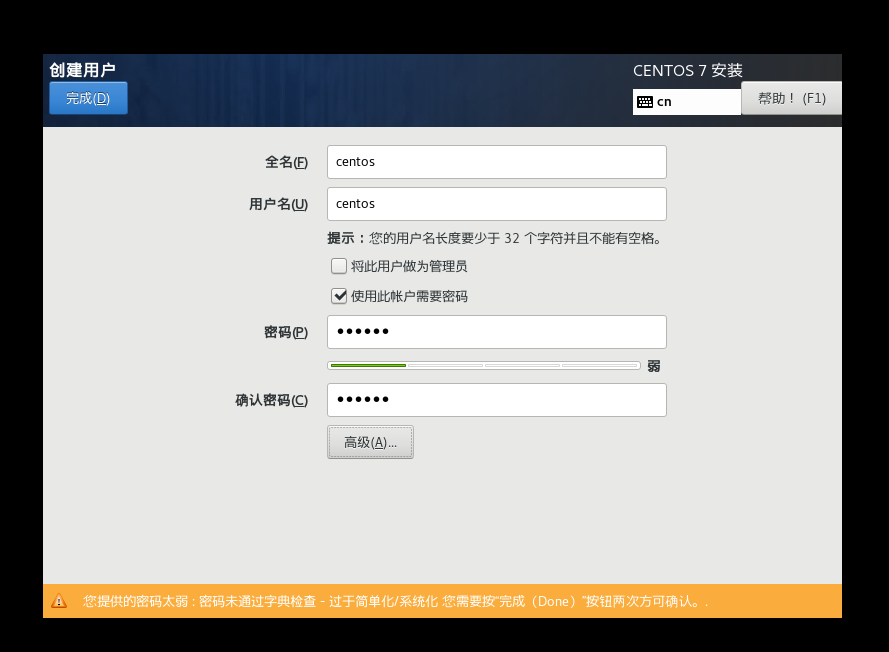The image size is (889, 652).
Task: Click the 密码(P) label
Action: [x=286, y=332]
